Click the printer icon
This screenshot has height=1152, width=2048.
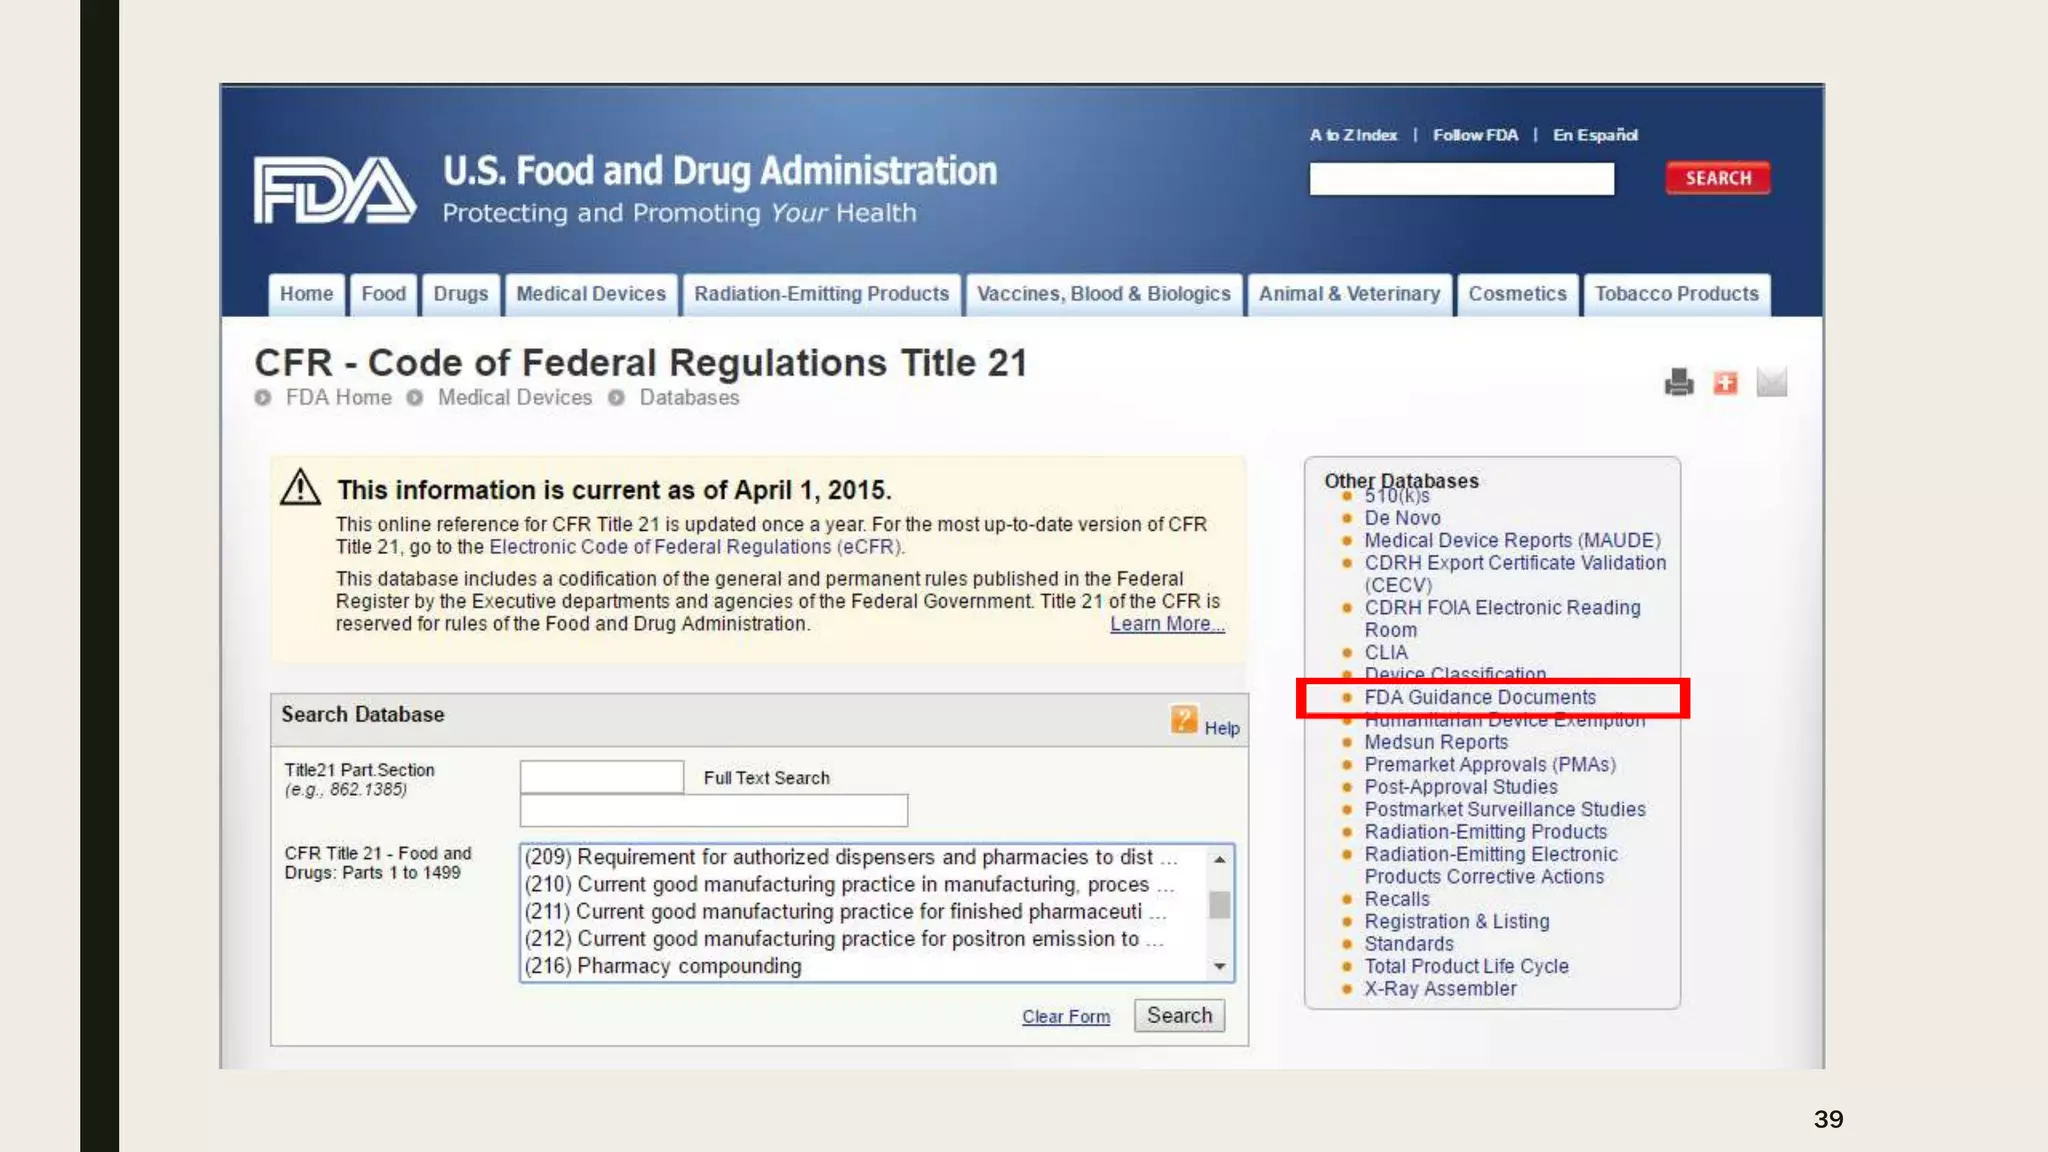(1679, 382)
